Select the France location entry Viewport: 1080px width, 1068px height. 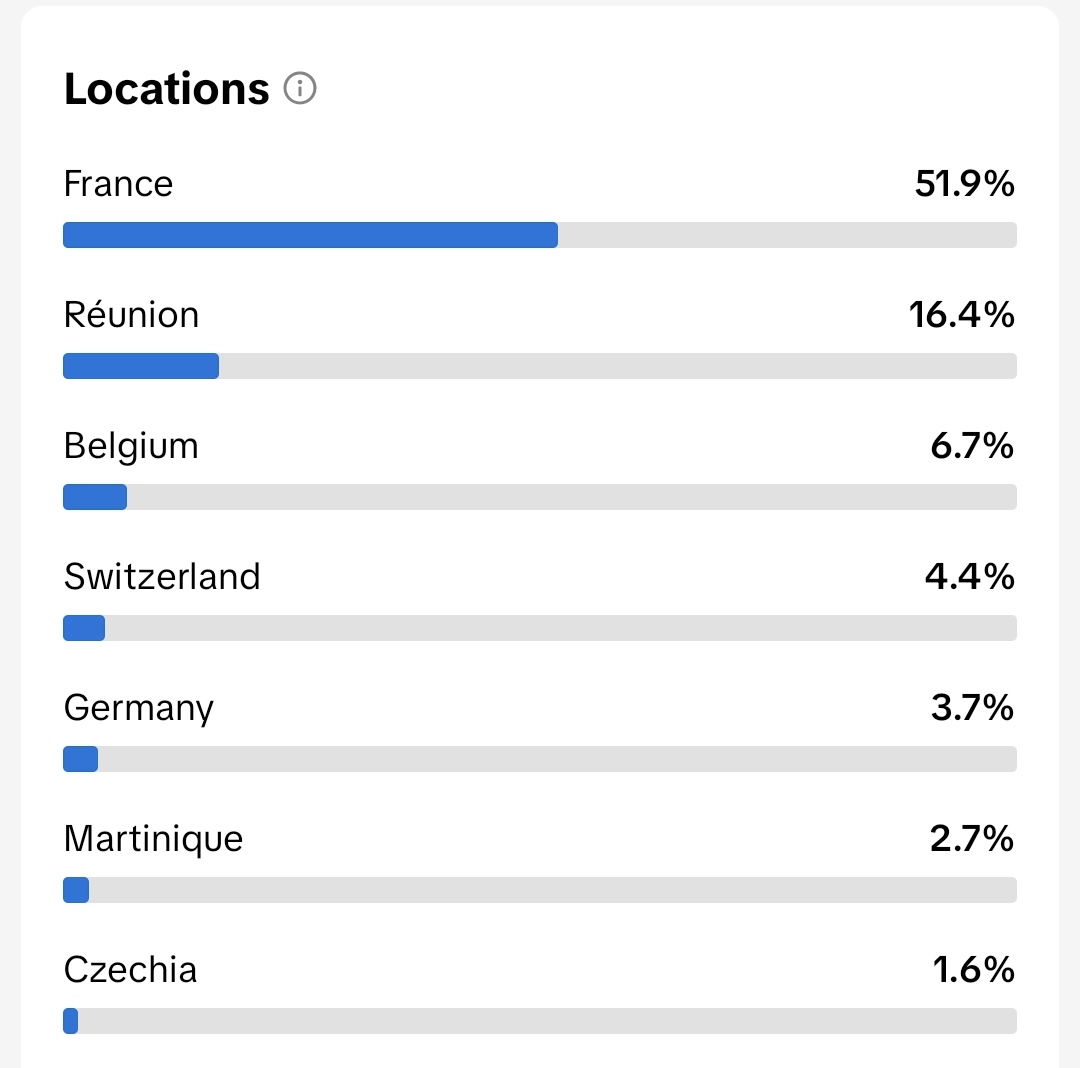point(118,184)
